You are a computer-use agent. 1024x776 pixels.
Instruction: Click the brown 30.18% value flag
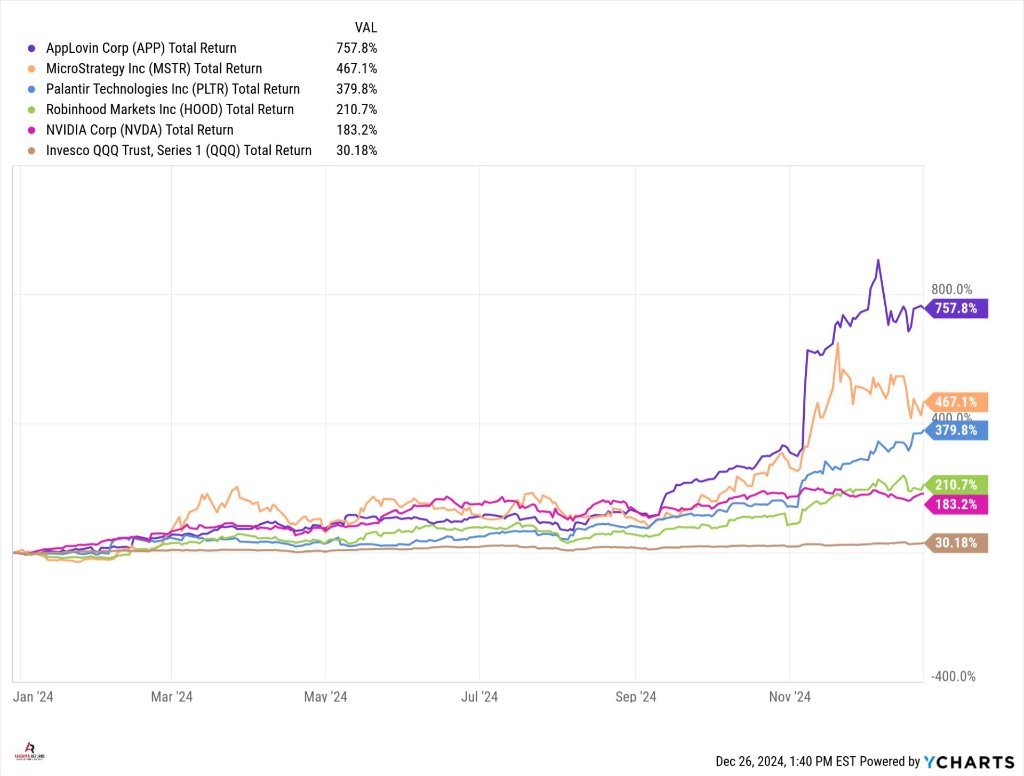click(957, 543)
